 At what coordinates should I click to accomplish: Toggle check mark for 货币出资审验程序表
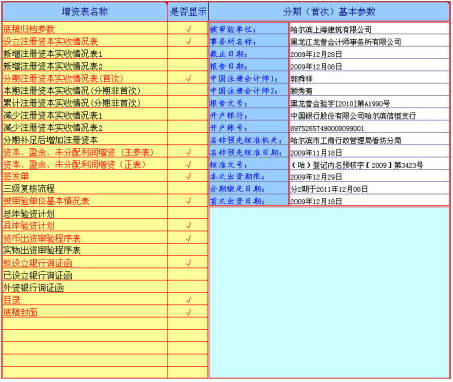(x=188, y=238)
